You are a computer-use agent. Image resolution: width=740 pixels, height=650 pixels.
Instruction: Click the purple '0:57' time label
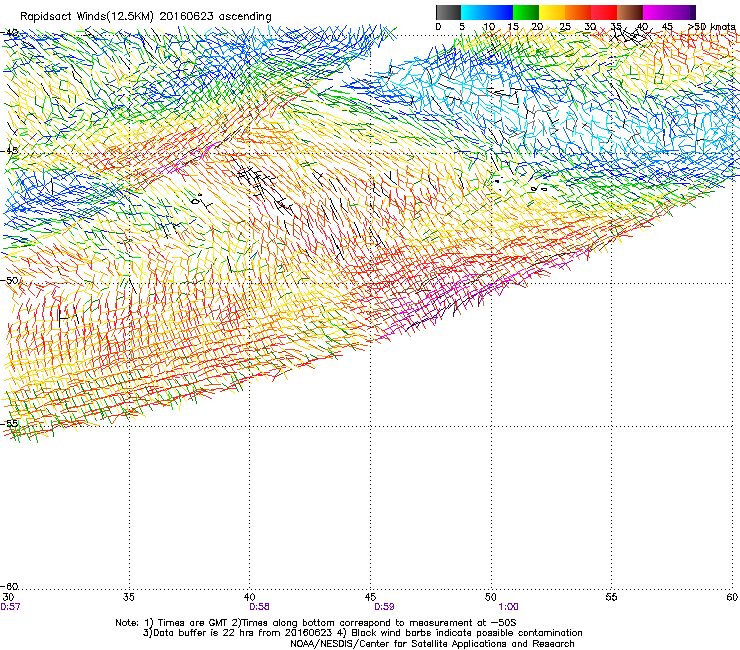coord(10,607)
